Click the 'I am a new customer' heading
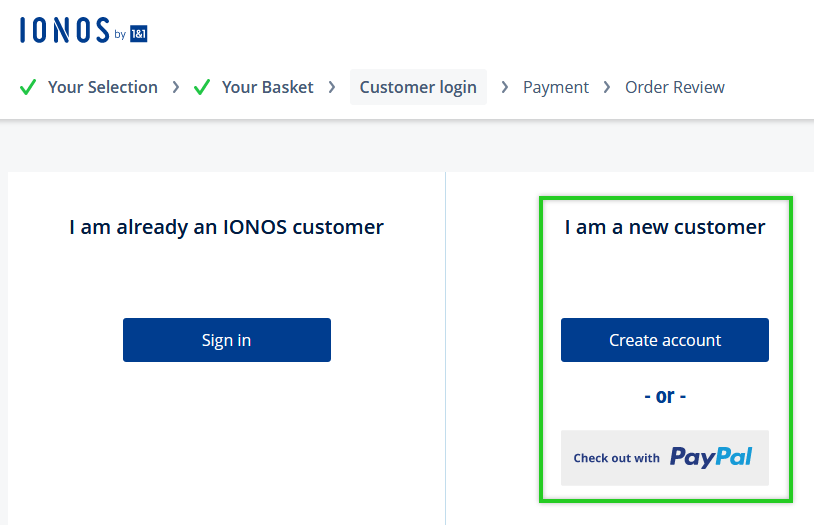Image resolution: width=814 pixels, height=525 pixels. [x=665, y=227]
